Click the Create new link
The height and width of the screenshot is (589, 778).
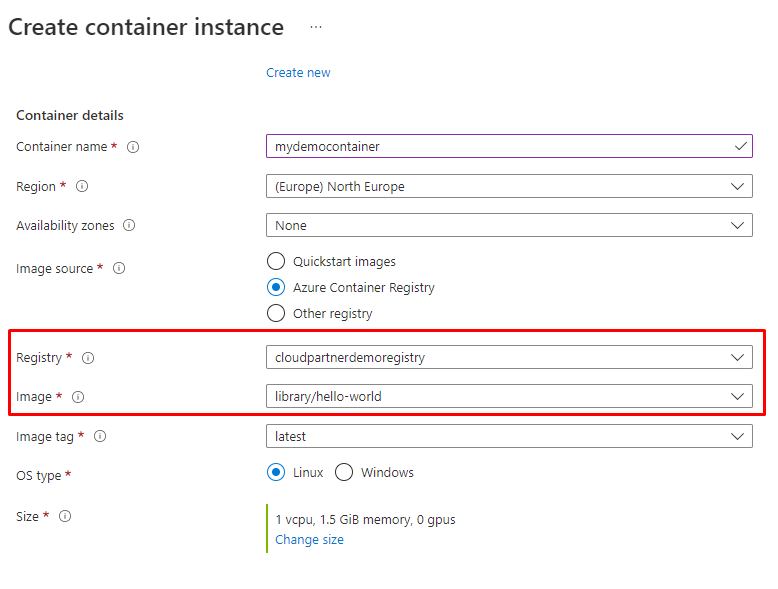(298, 73)
